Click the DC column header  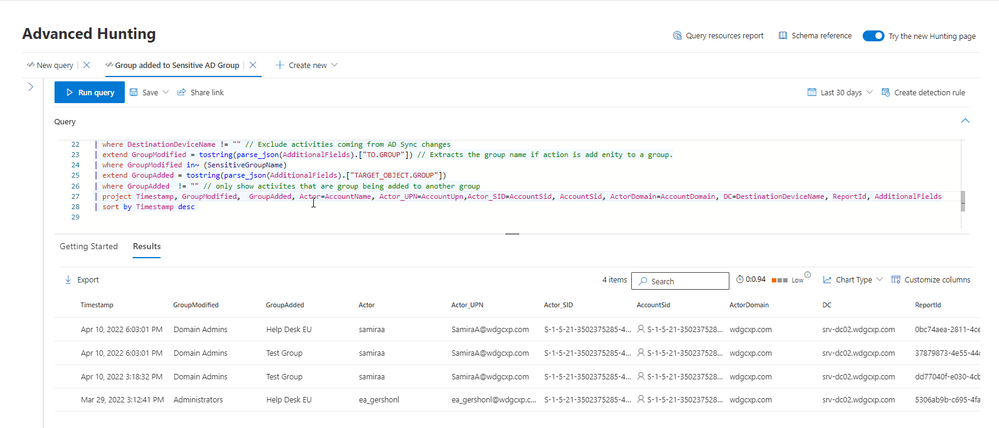tap(827, 305)
